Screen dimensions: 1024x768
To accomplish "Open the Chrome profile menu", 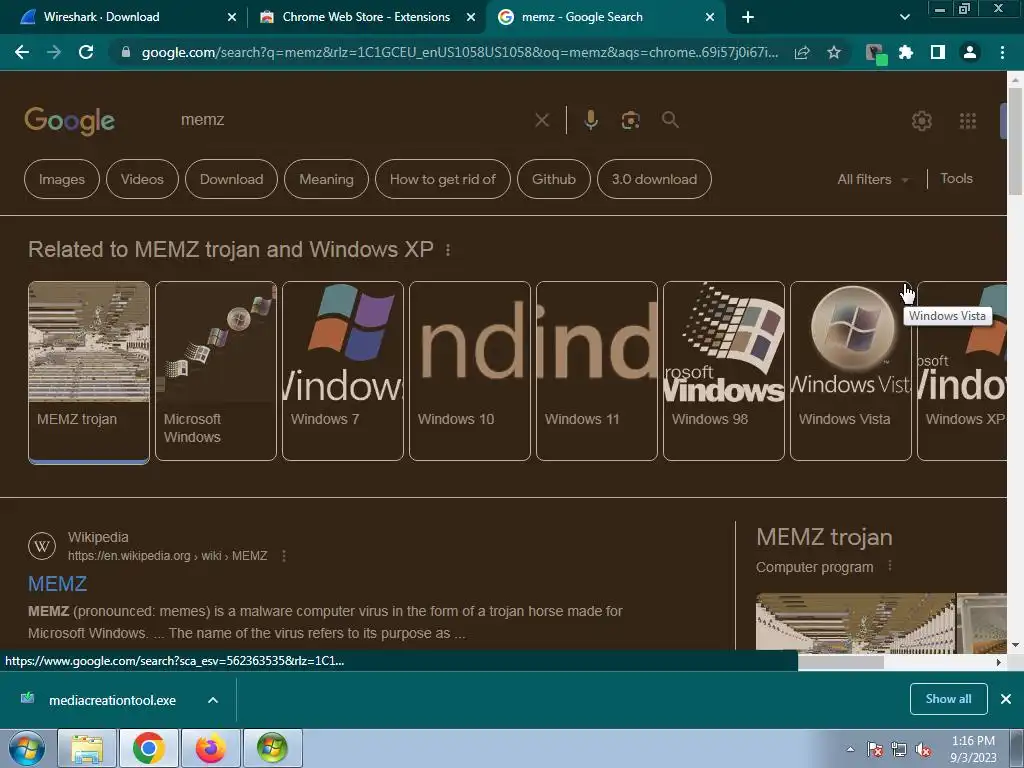I will click(970, 52).
